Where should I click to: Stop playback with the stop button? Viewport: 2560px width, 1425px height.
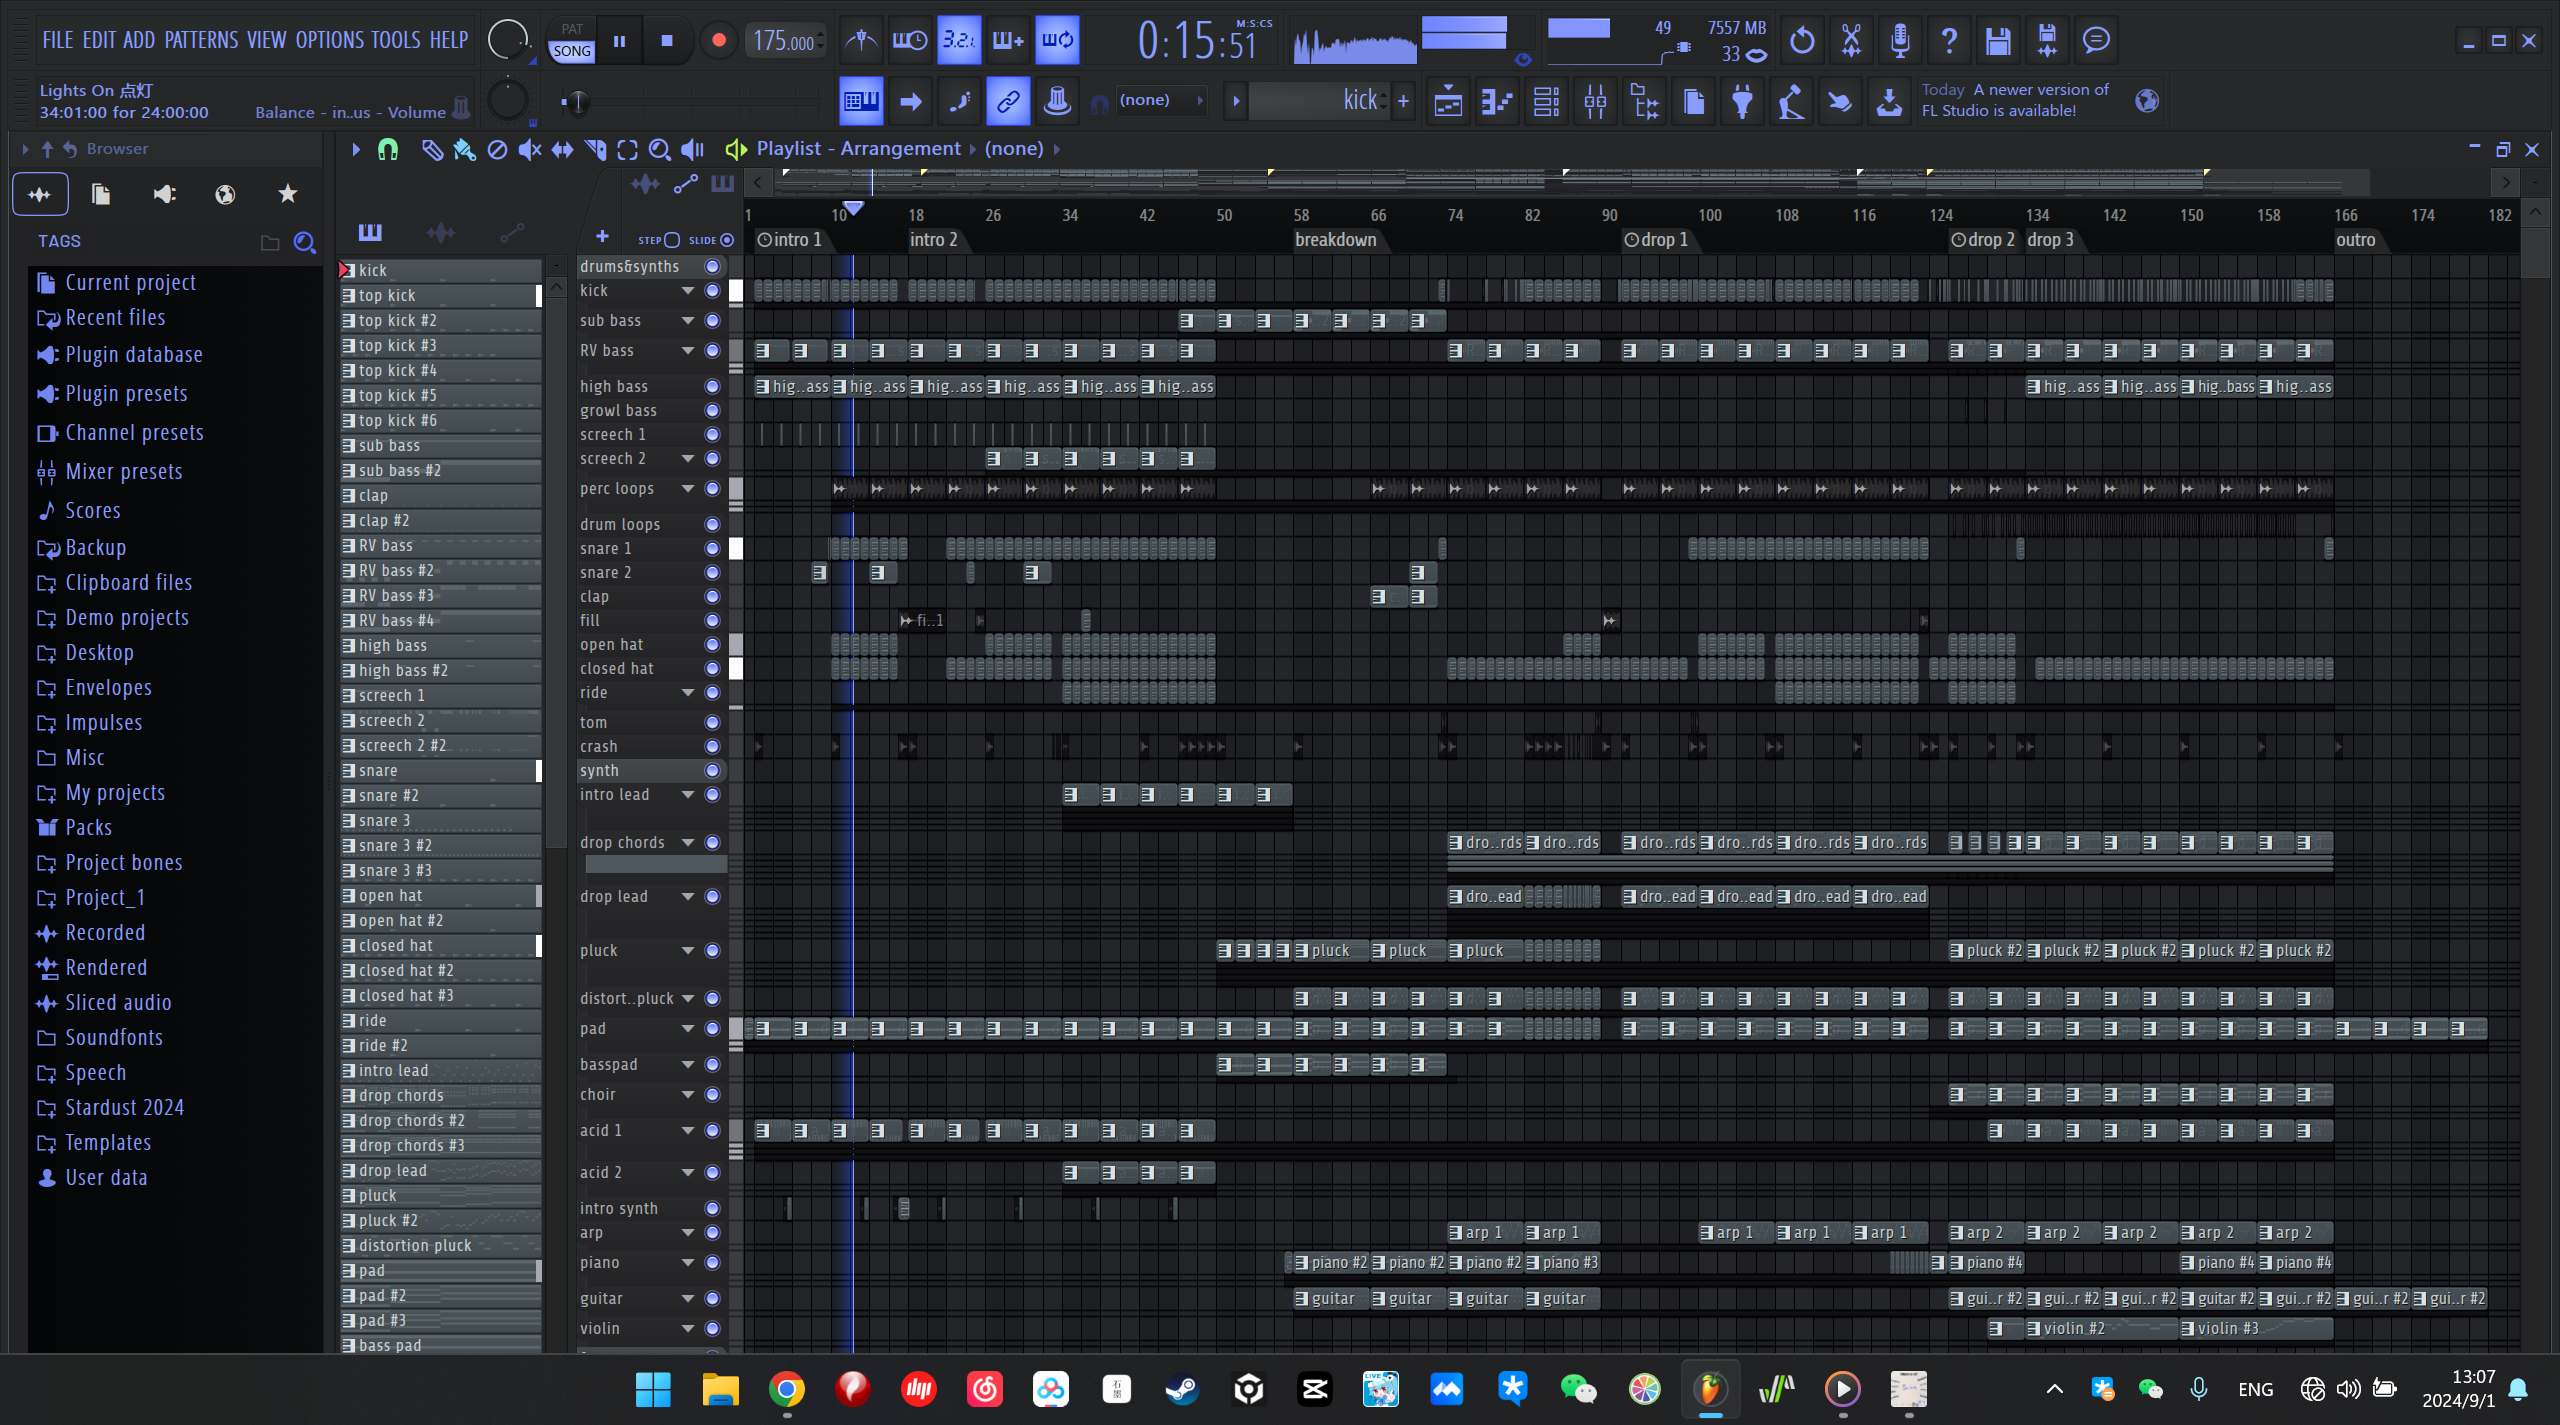[667, 41]
